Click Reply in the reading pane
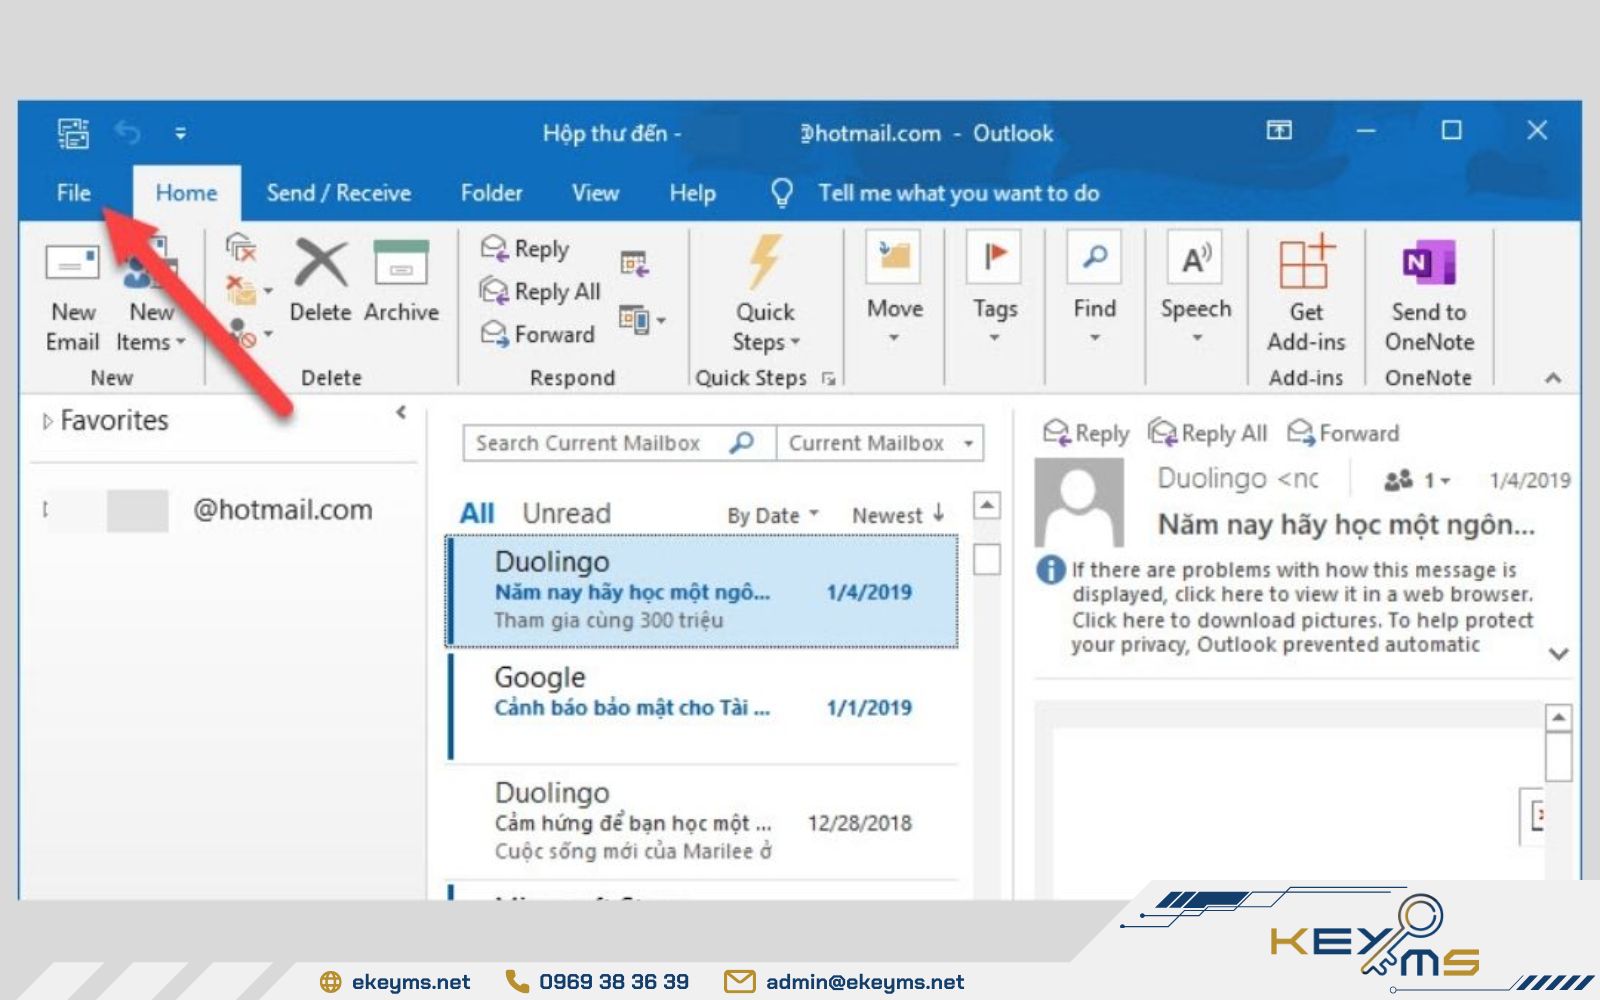Image resolution: width=1600 pixels, height=1000 pixels. pos(1086,433)
